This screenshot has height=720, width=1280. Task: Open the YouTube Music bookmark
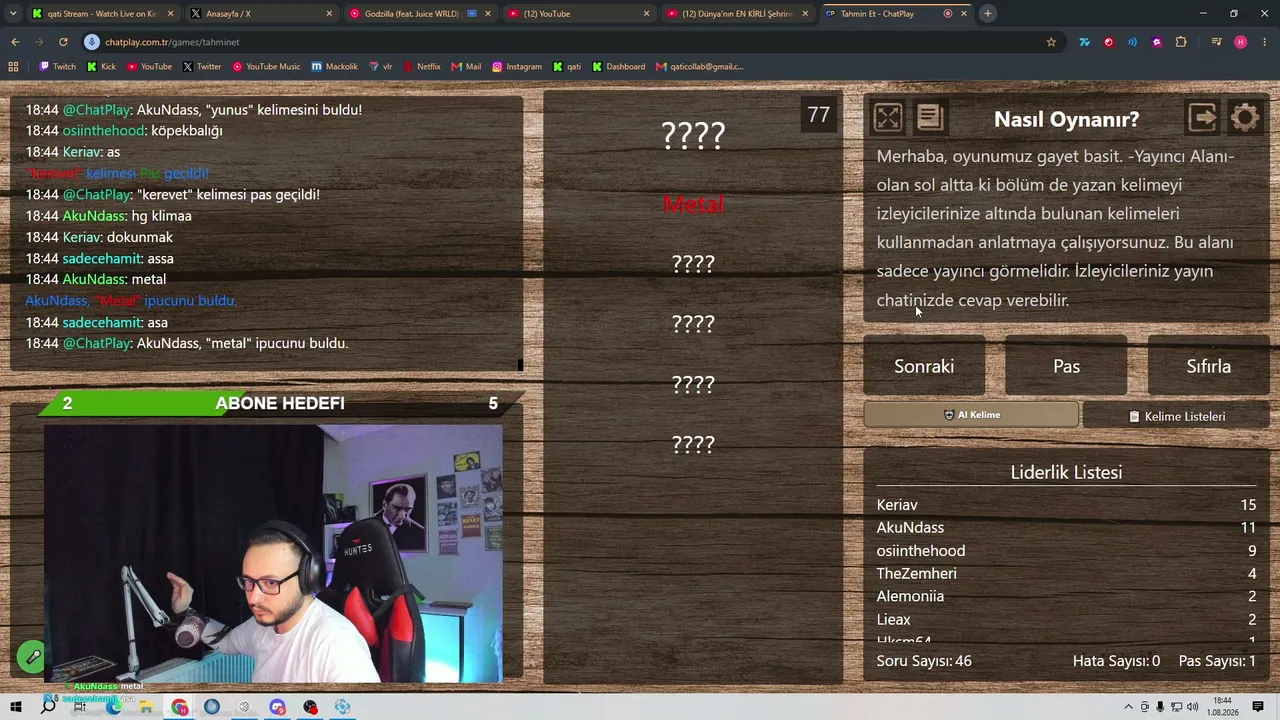266,67
